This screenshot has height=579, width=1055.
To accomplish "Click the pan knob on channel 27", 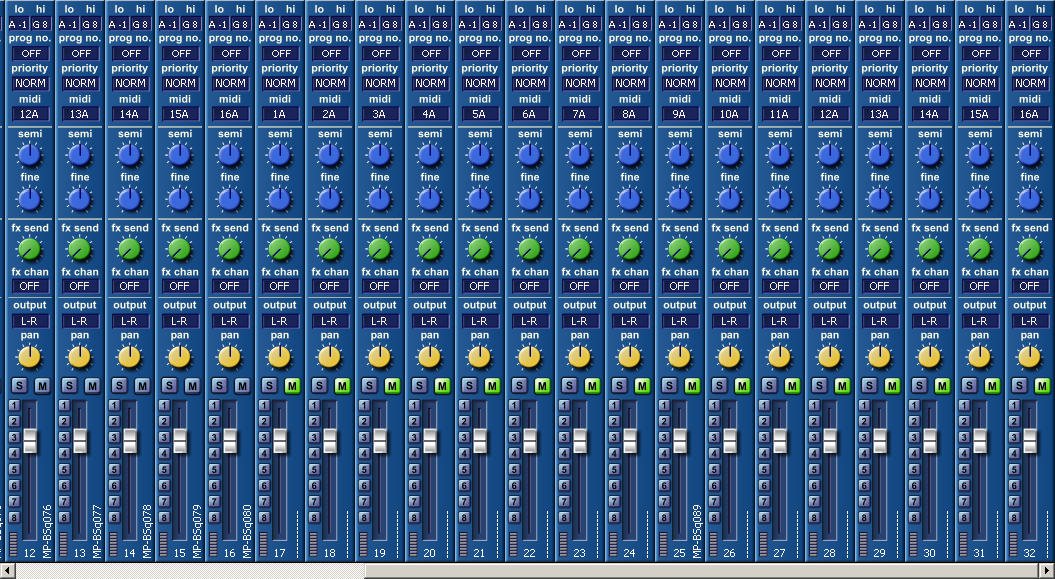I will pyautogui.click(x=779, y=357).
